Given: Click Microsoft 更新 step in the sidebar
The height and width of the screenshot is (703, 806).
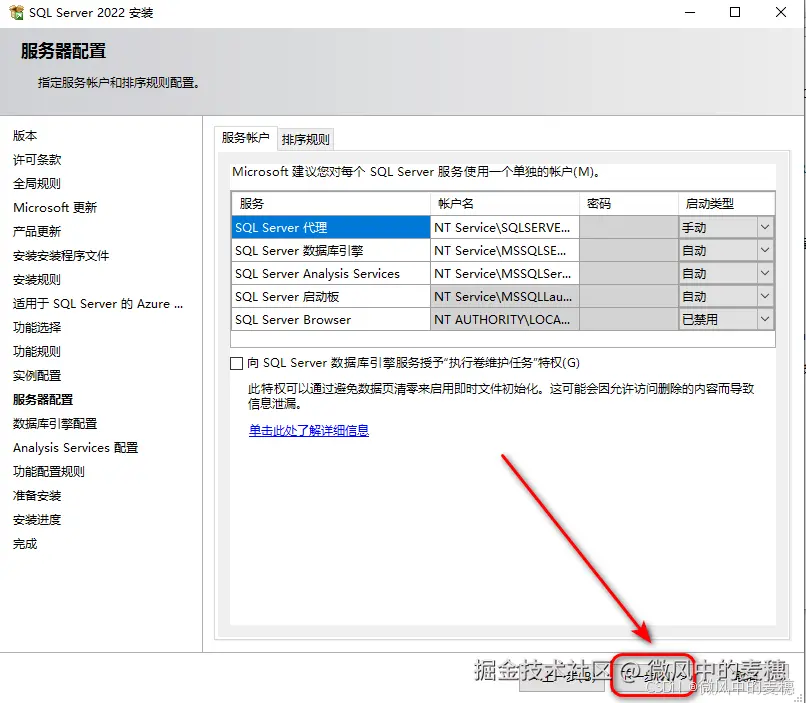Looking at the screenshot, I should 55,208.
